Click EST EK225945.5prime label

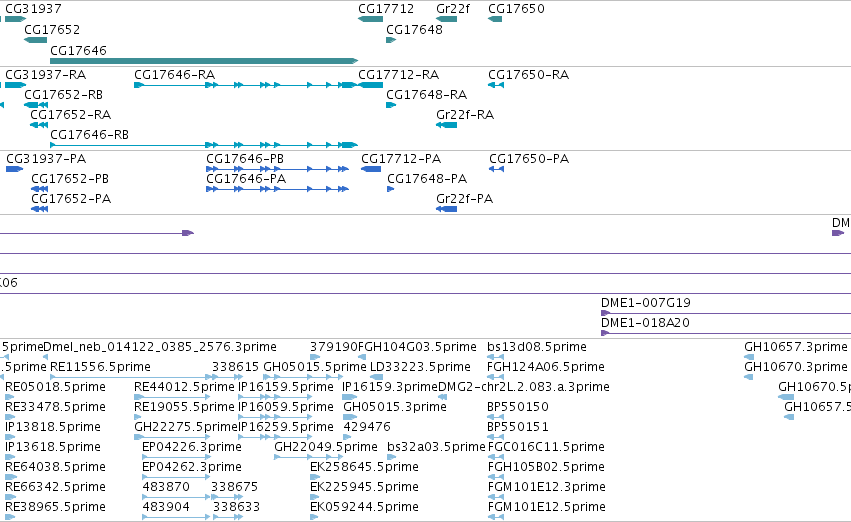click(364, 487)
